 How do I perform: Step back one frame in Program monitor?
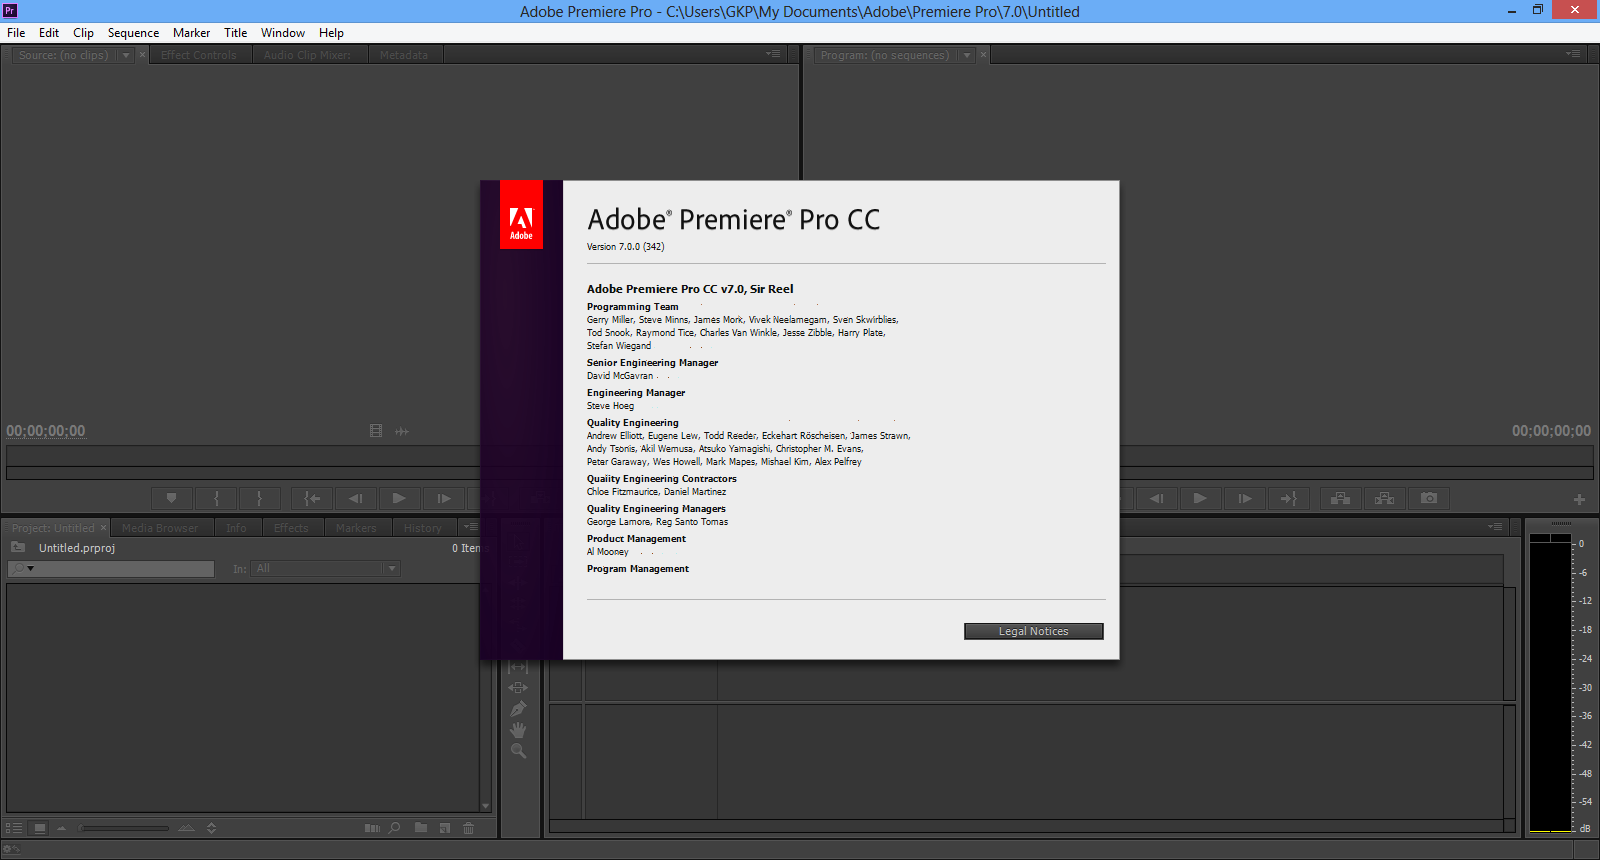pyautogui.click(x=1157, y=498)
